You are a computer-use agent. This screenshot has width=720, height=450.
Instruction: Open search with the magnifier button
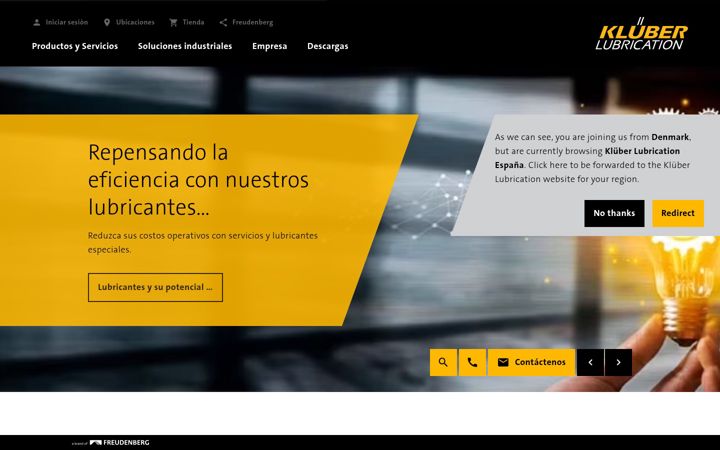[x=443, y=362]
